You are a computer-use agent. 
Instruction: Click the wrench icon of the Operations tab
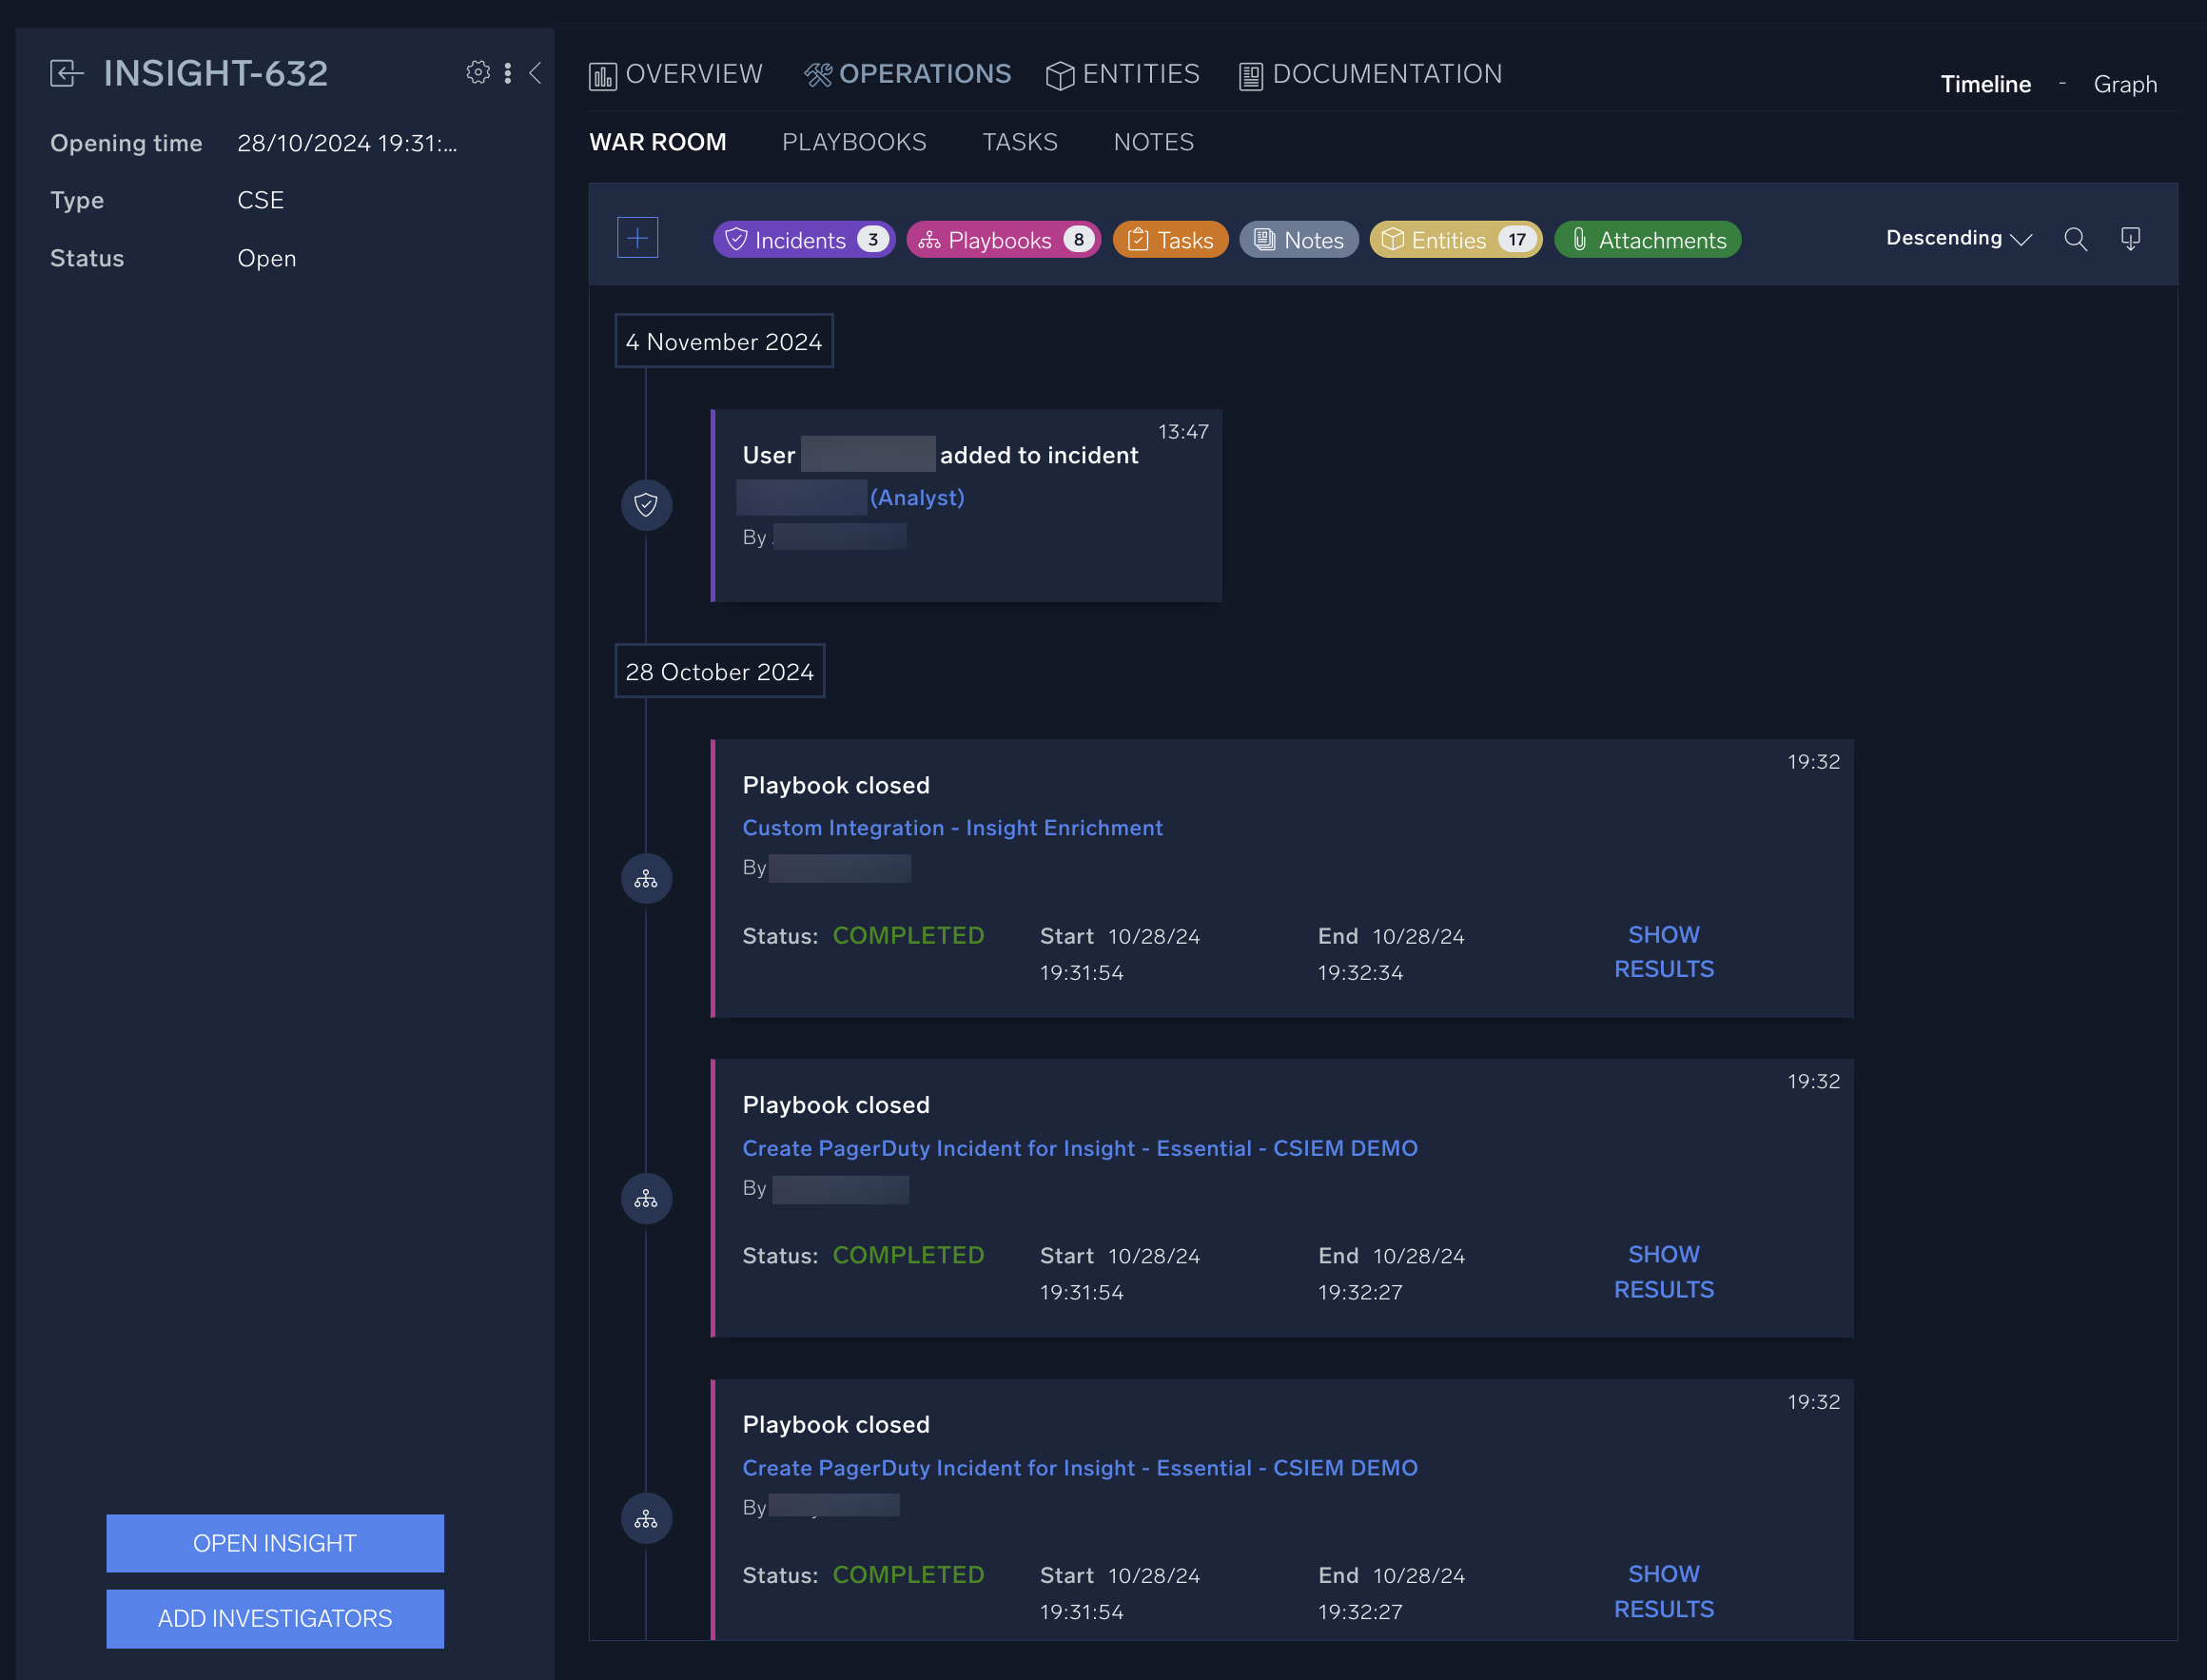818,73
